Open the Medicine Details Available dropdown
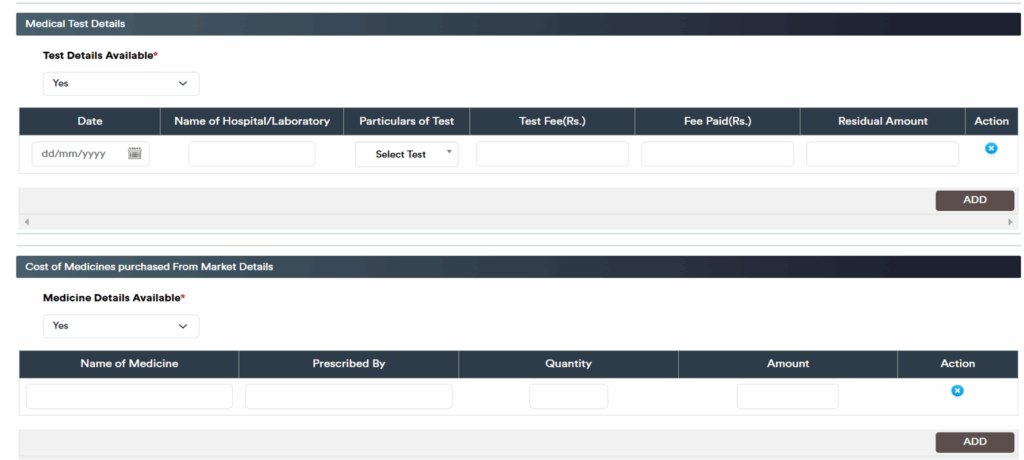This screenshot has width=1024, height=460. click(x=120, y=326)
